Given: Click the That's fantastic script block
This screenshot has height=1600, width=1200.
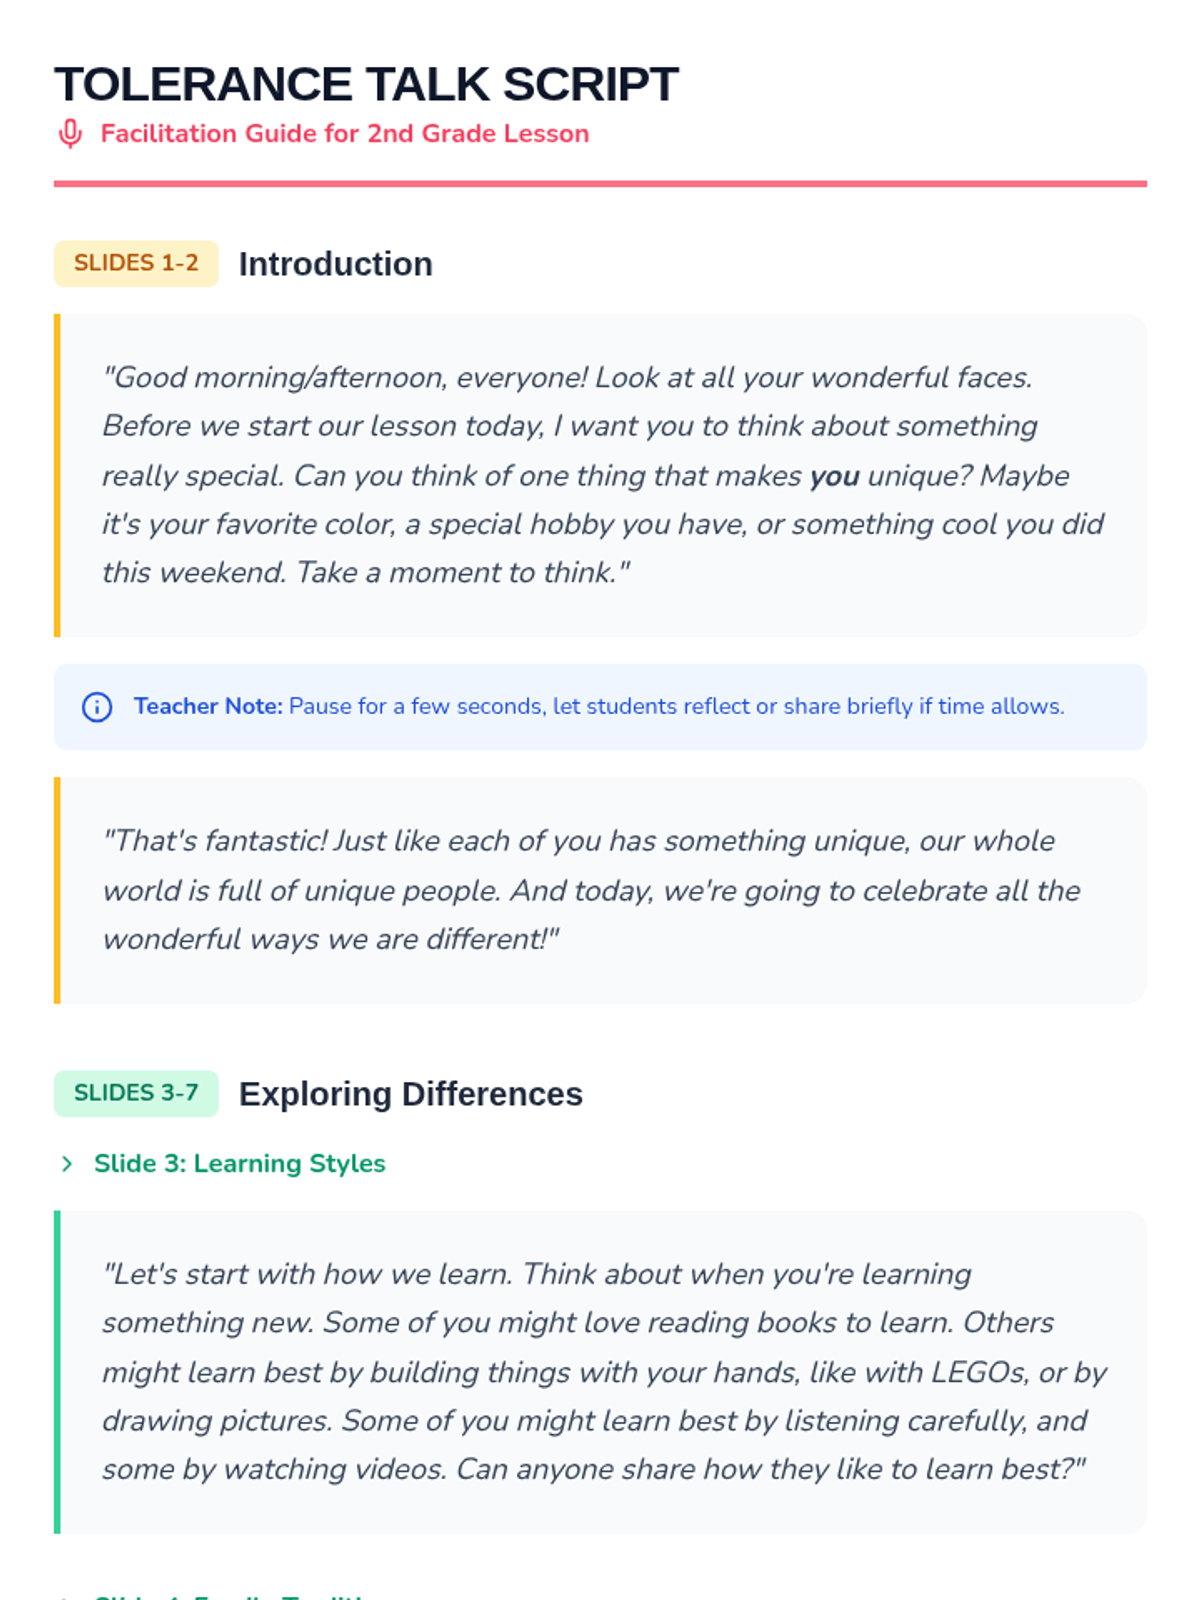Looking at the screenshot, I should (600, 890).
